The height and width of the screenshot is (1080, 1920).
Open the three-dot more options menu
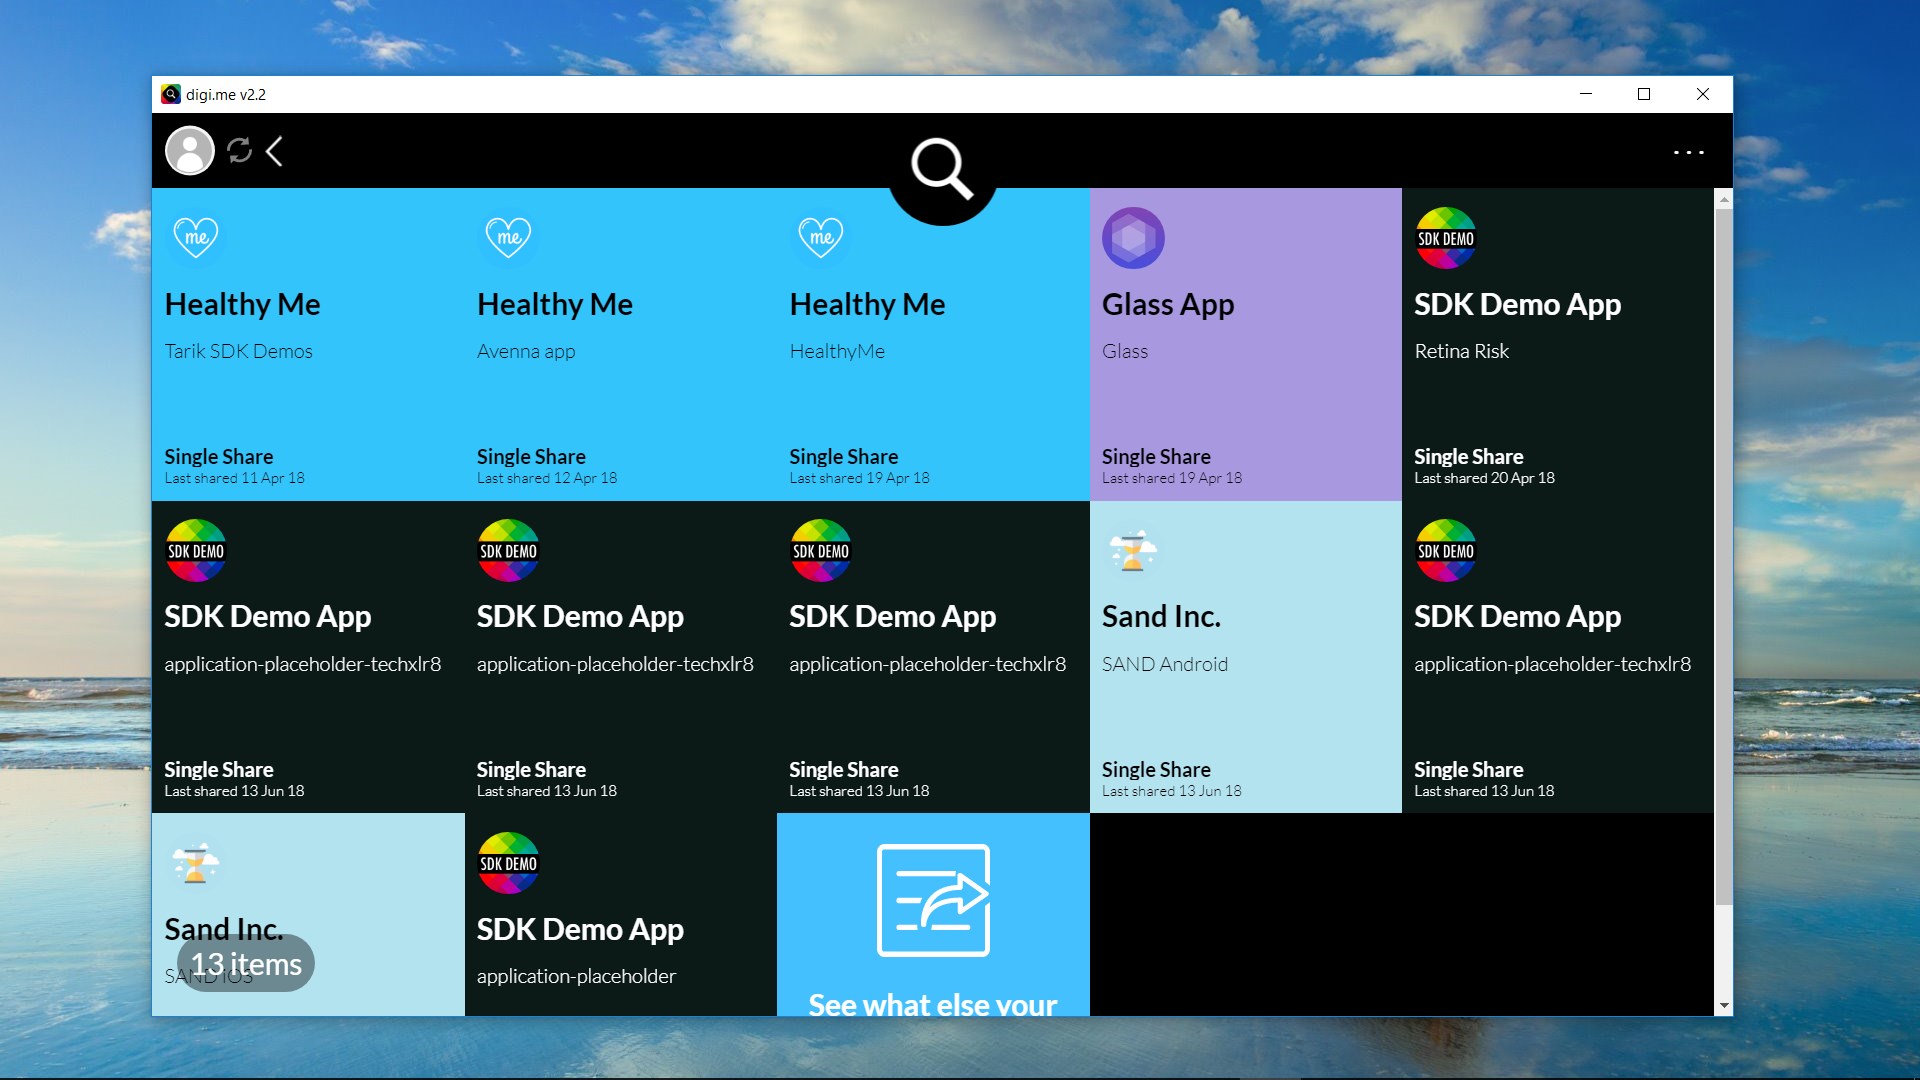point(1688,152)
